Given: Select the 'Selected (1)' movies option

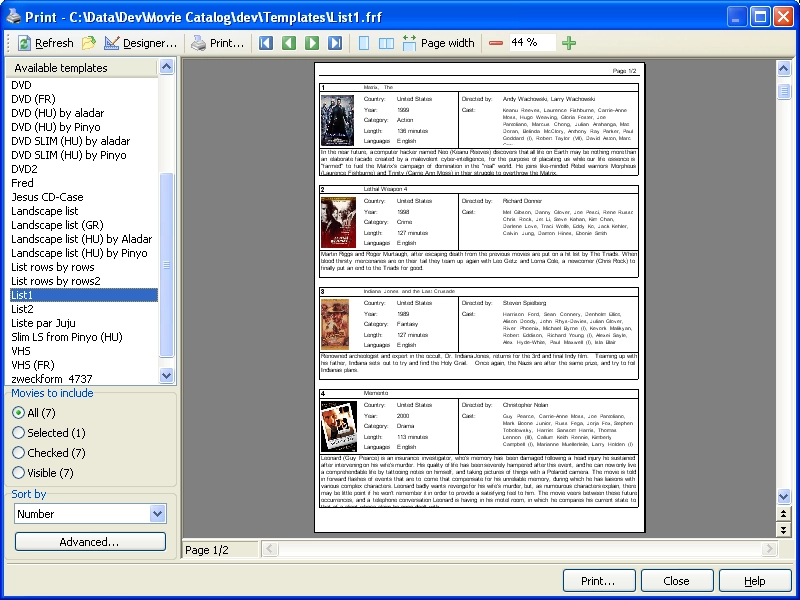Looking at the screenshot, I should click(19, 433).
